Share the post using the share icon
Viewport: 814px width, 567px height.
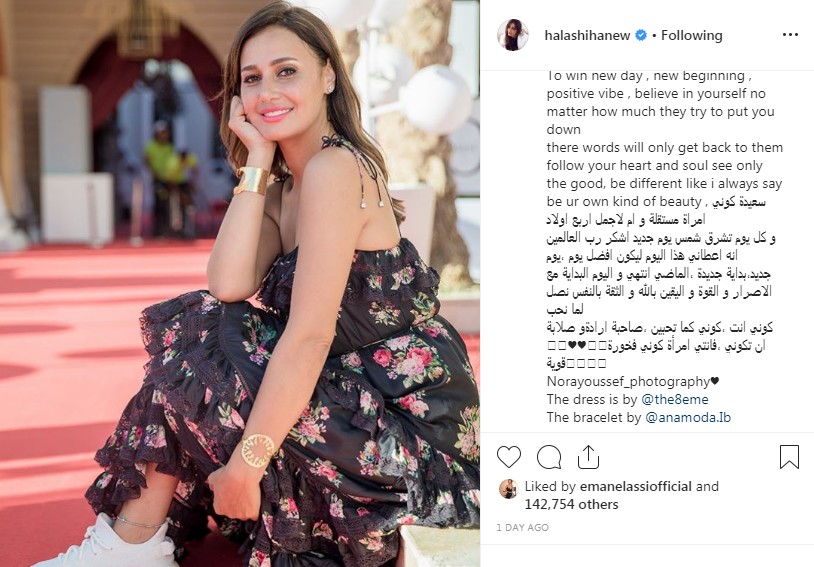pos(588,457)
